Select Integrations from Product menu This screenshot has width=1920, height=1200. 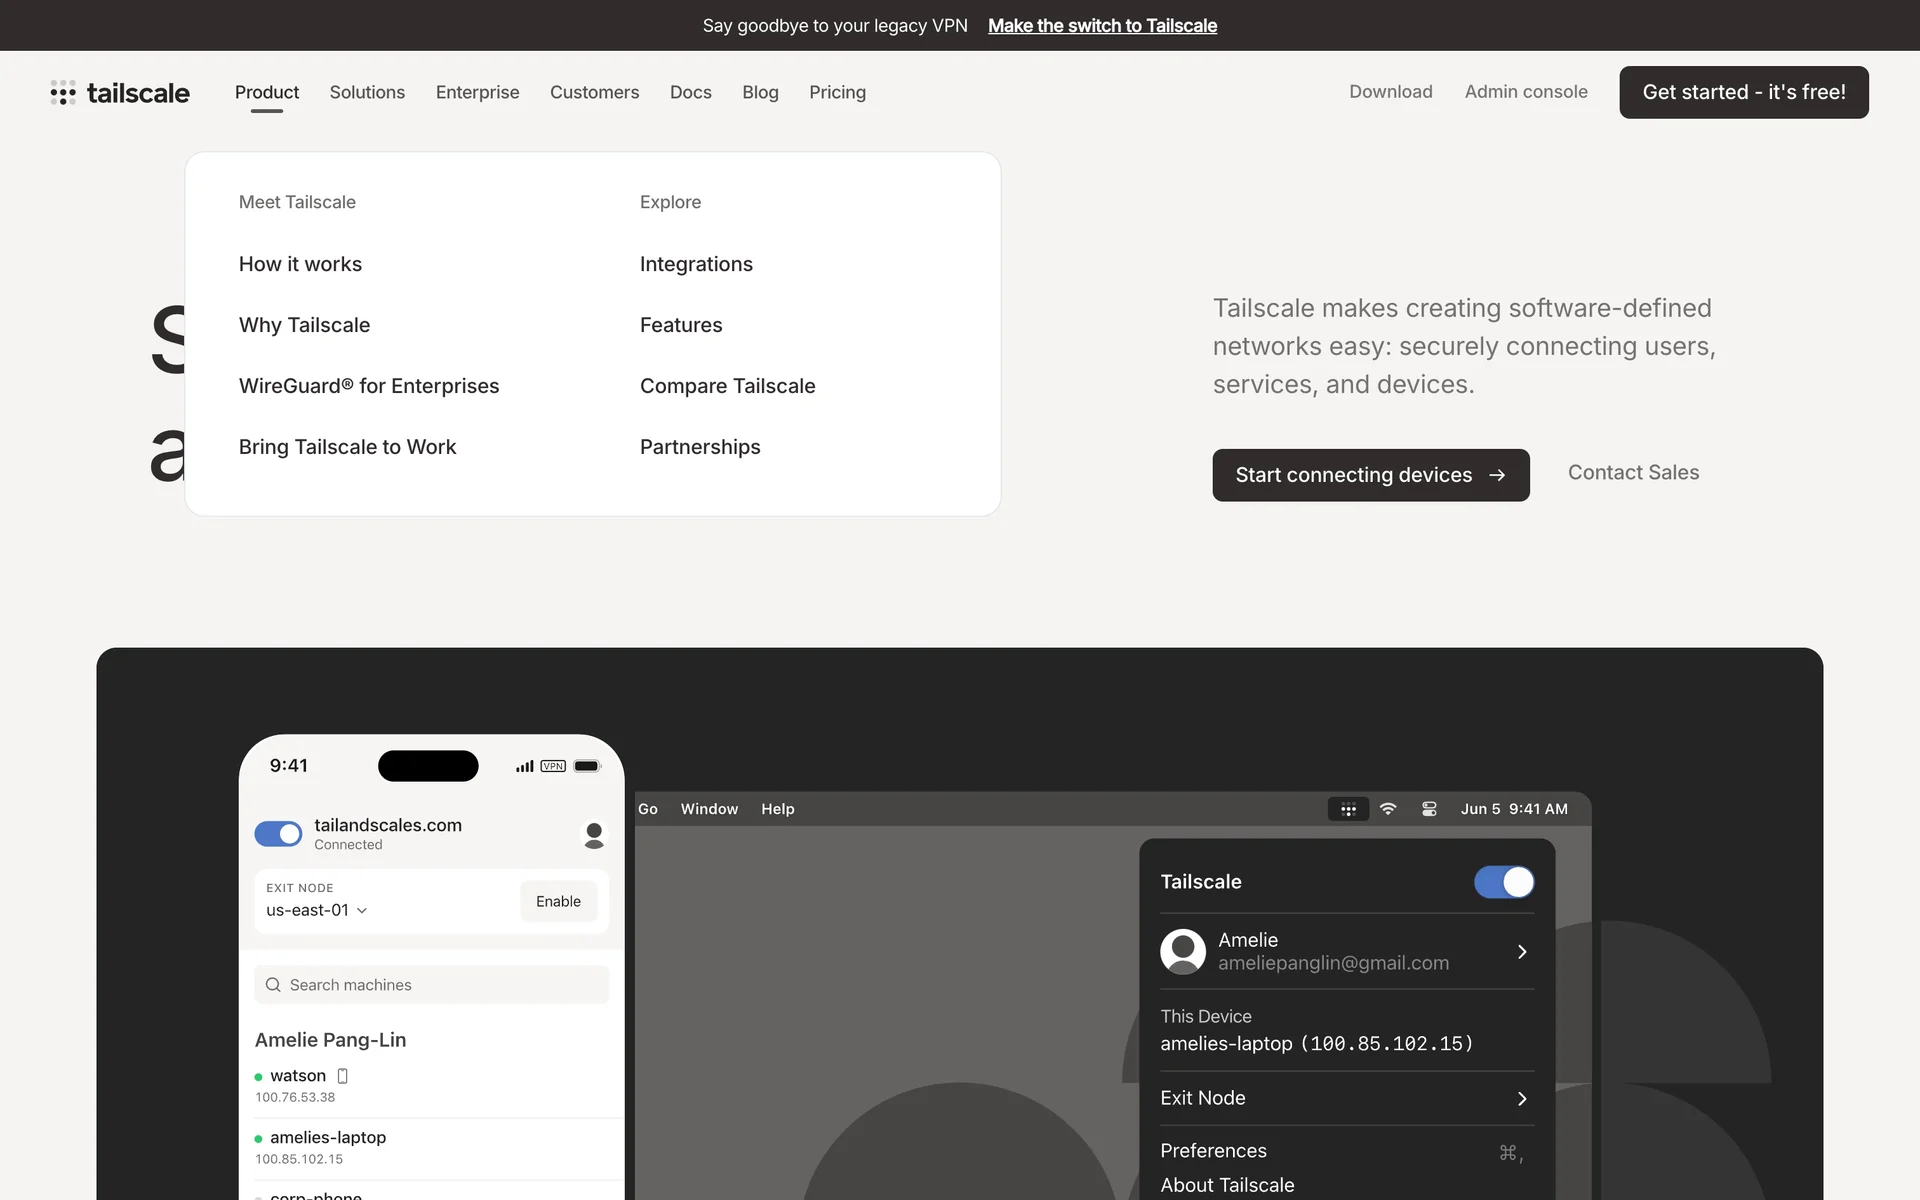pyautogui.click(x=696, y=264)
